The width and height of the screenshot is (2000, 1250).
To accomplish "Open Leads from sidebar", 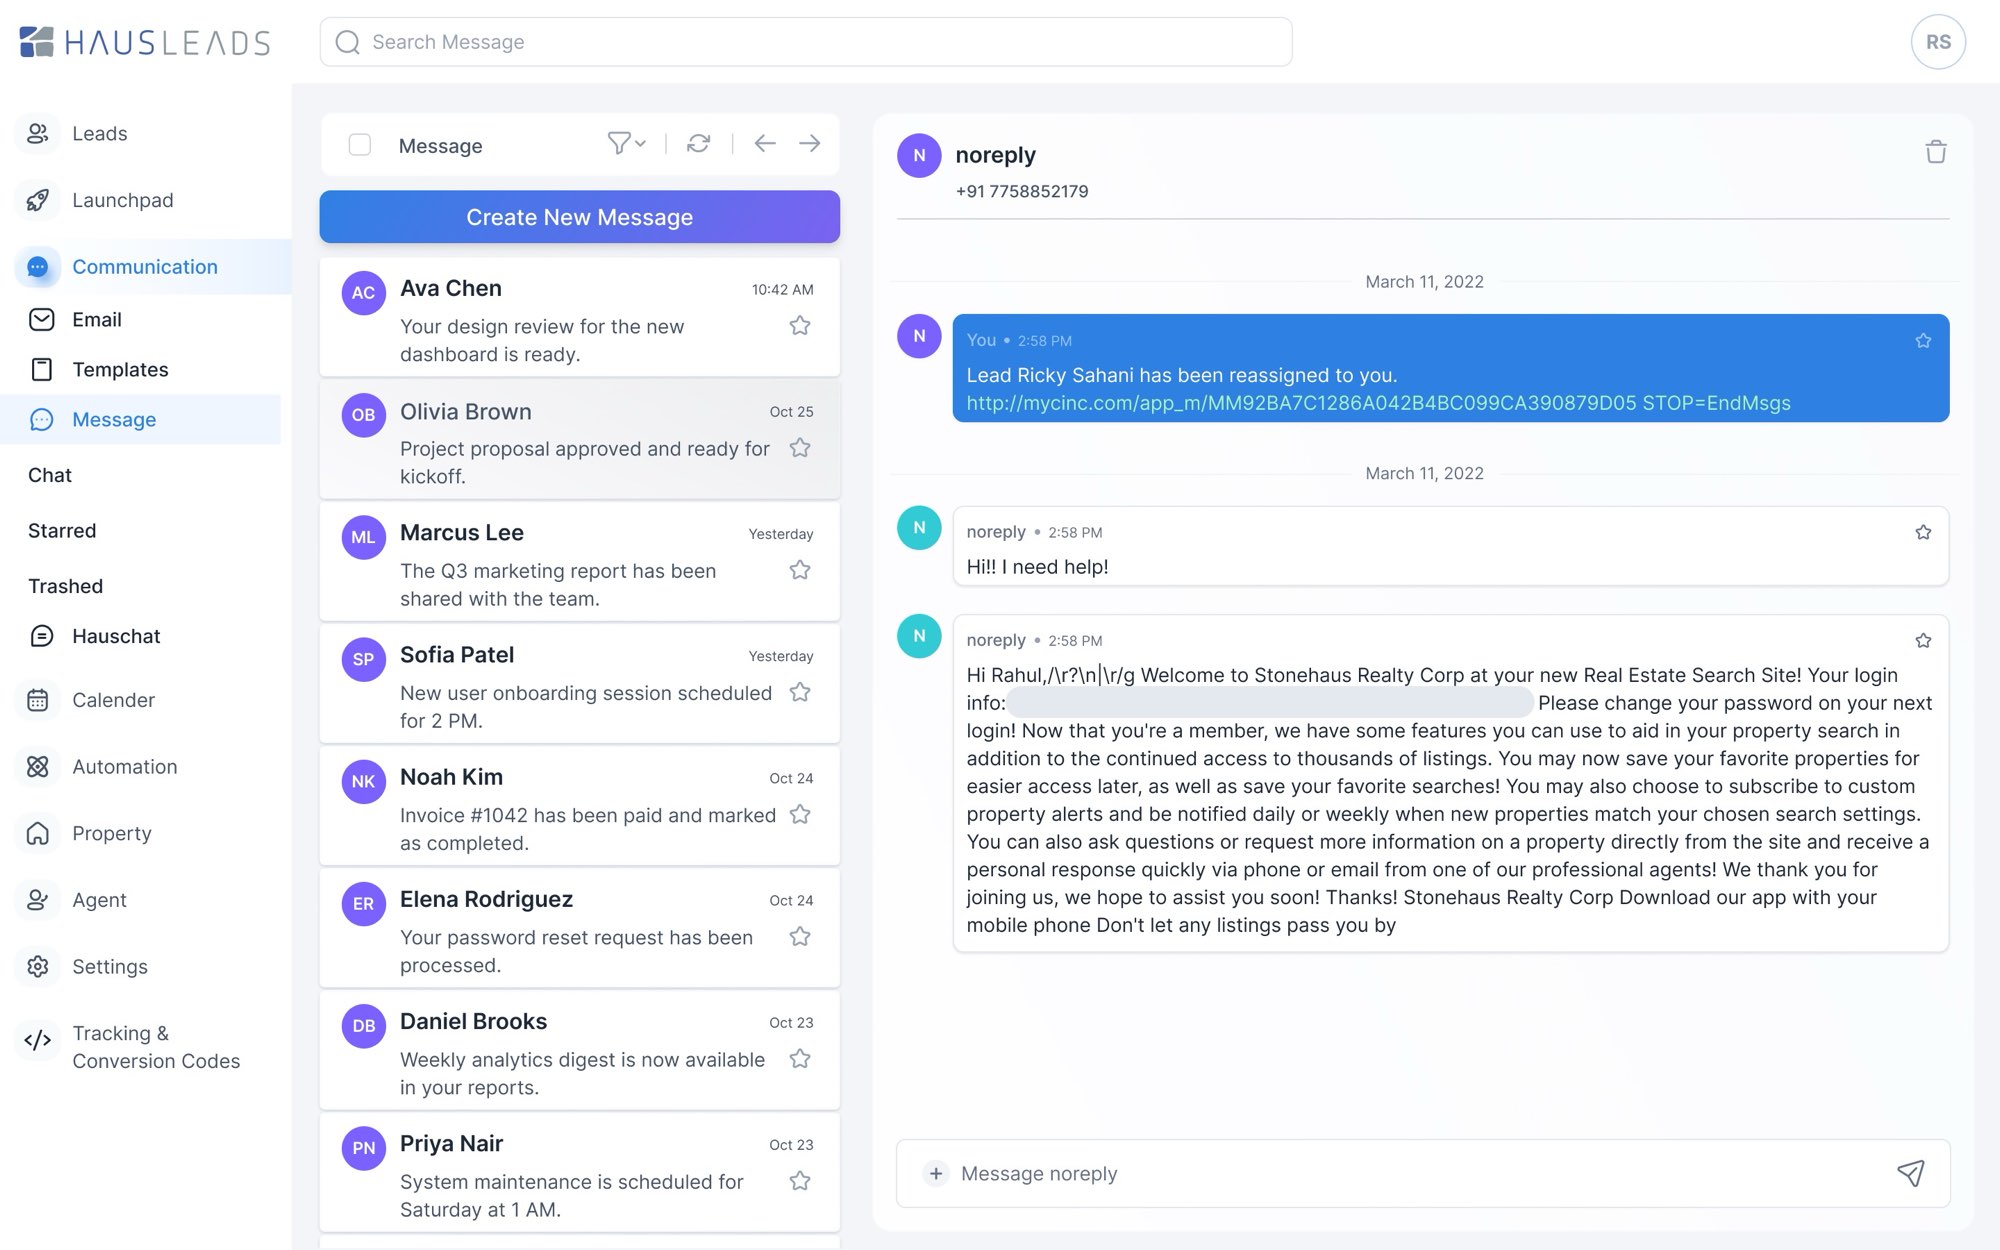I will click(x=99, y=133).
